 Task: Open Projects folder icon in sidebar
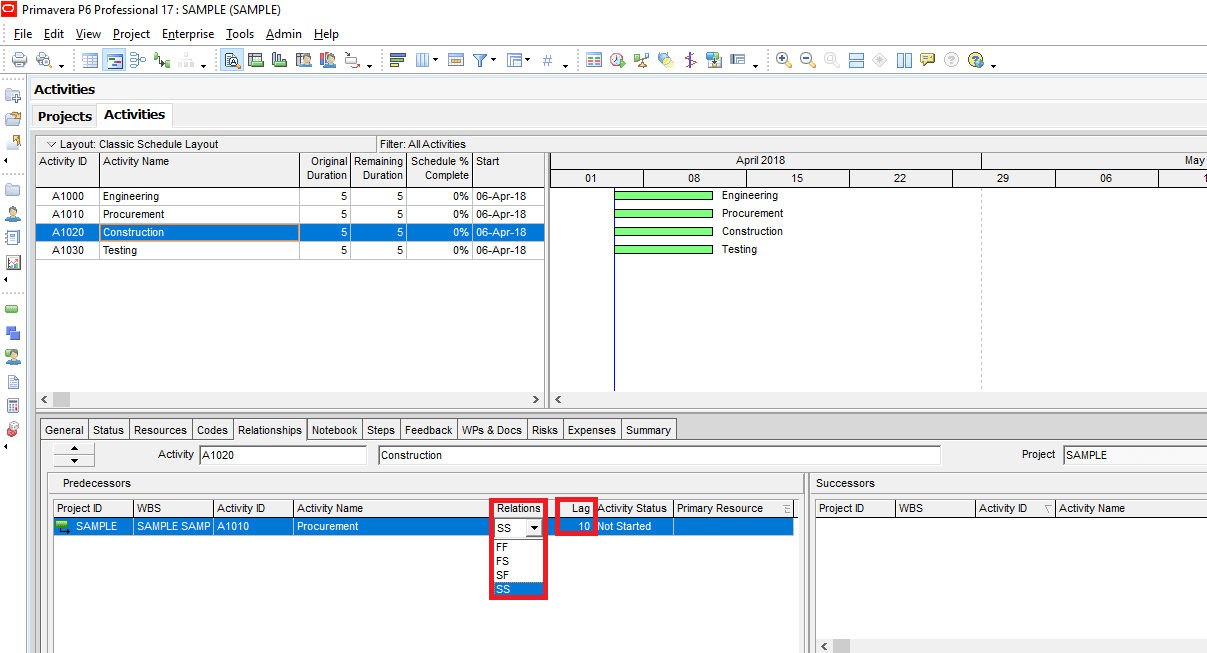point(13,190)
